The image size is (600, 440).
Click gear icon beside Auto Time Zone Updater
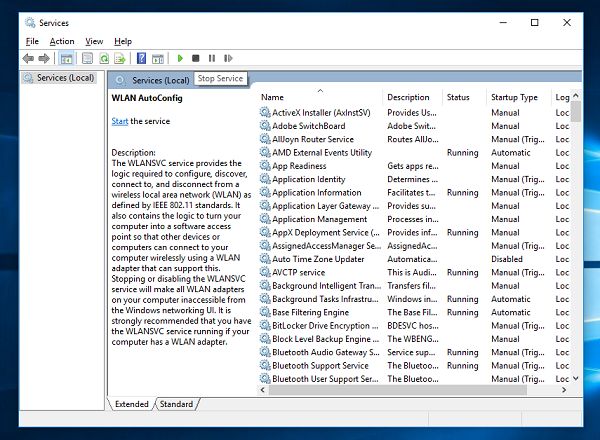pos(265,259)
